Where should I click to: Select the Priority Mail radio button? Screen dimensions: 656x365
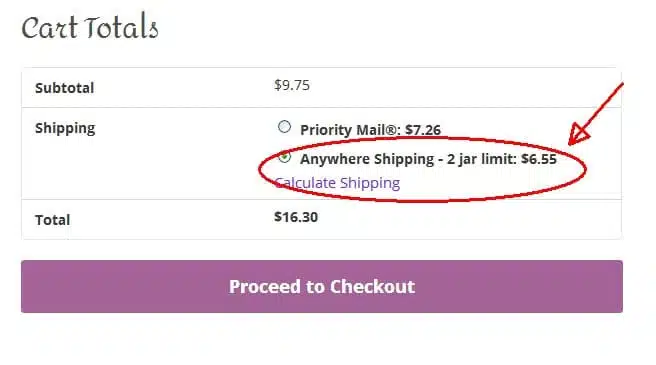(x=284, y=127)
